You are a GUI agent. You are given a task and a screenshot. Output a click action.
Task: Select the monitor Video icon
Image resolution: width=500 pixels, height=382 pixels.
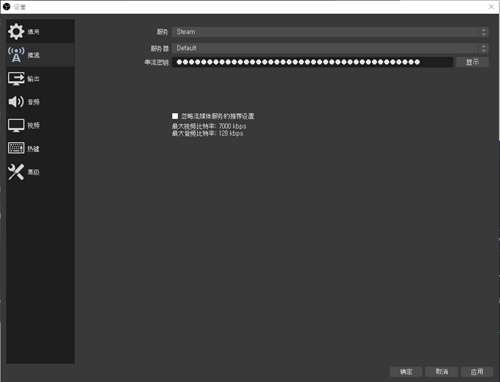pyautogui.click(x=16, y=125)
